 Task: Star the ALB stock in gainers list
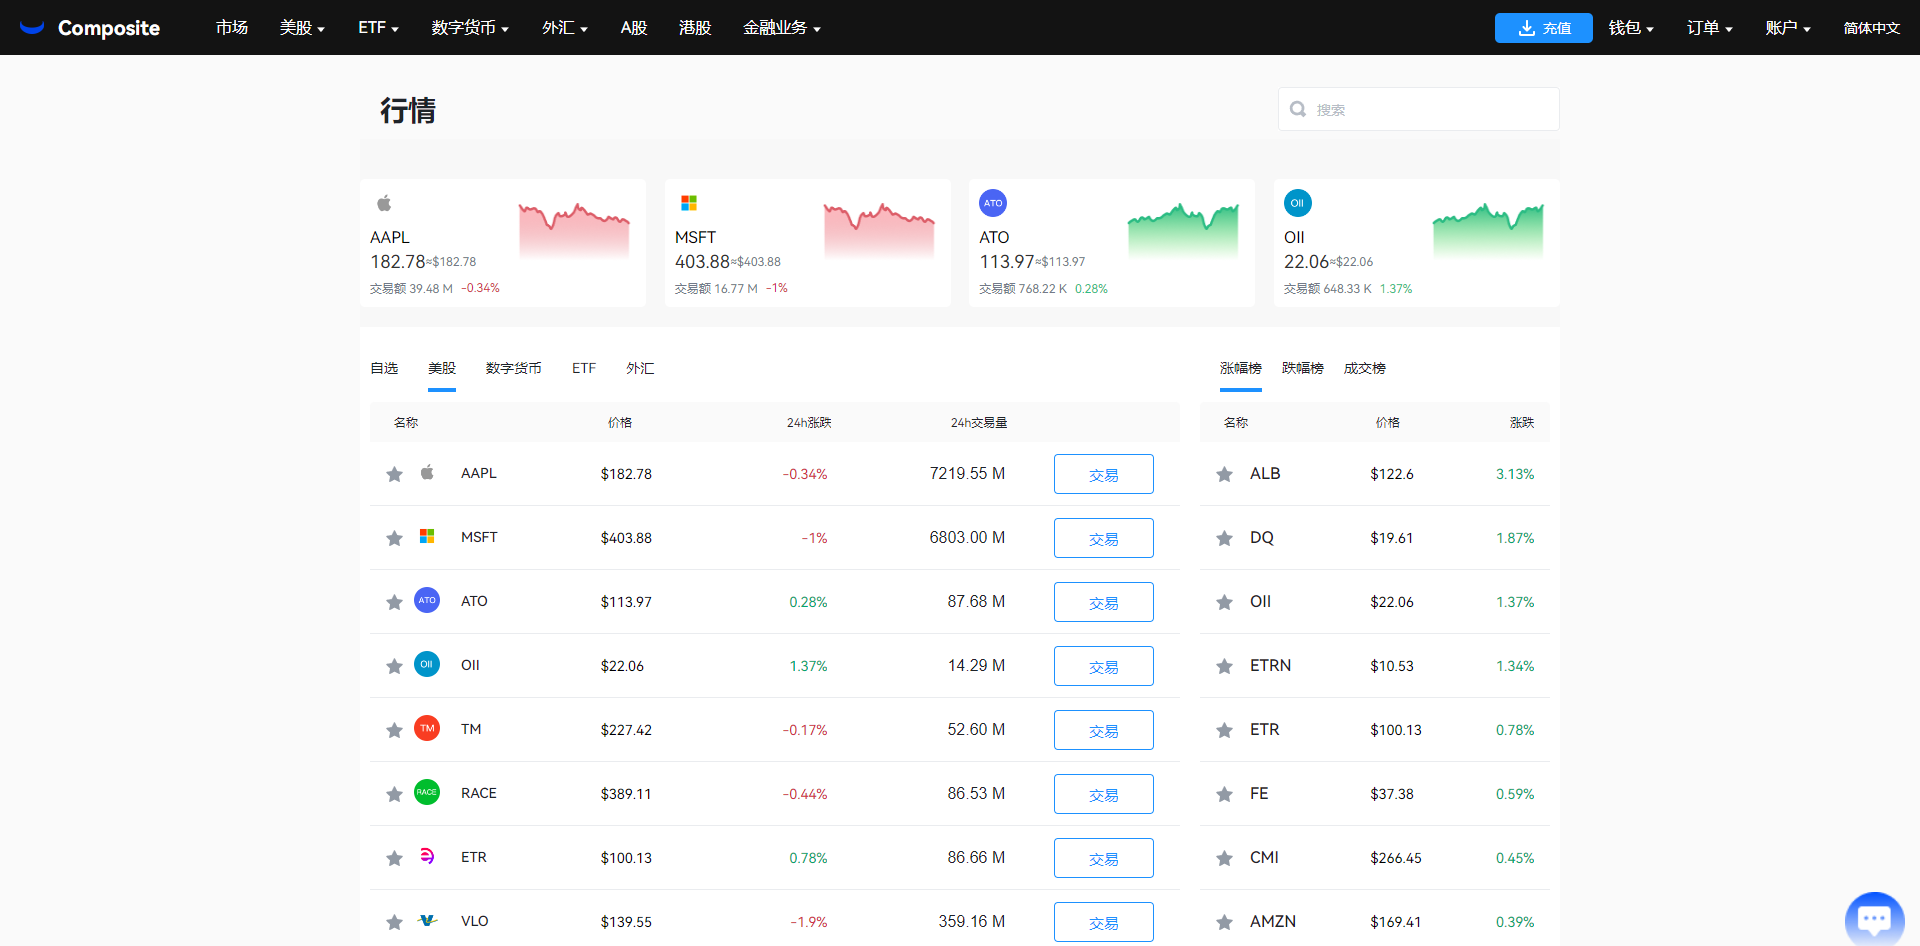pos(1224,474)
